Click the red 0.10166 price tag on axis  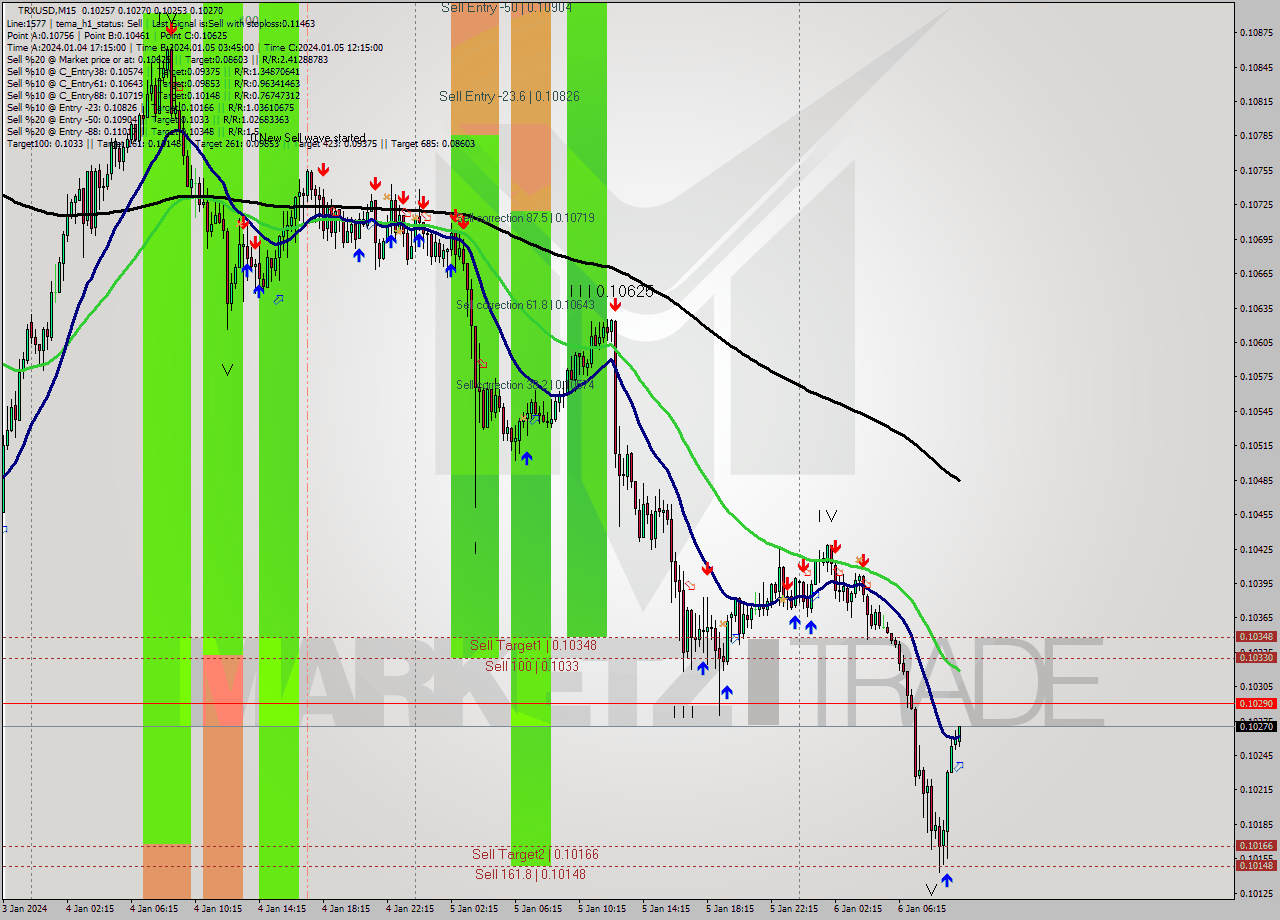pos(1256,845)
